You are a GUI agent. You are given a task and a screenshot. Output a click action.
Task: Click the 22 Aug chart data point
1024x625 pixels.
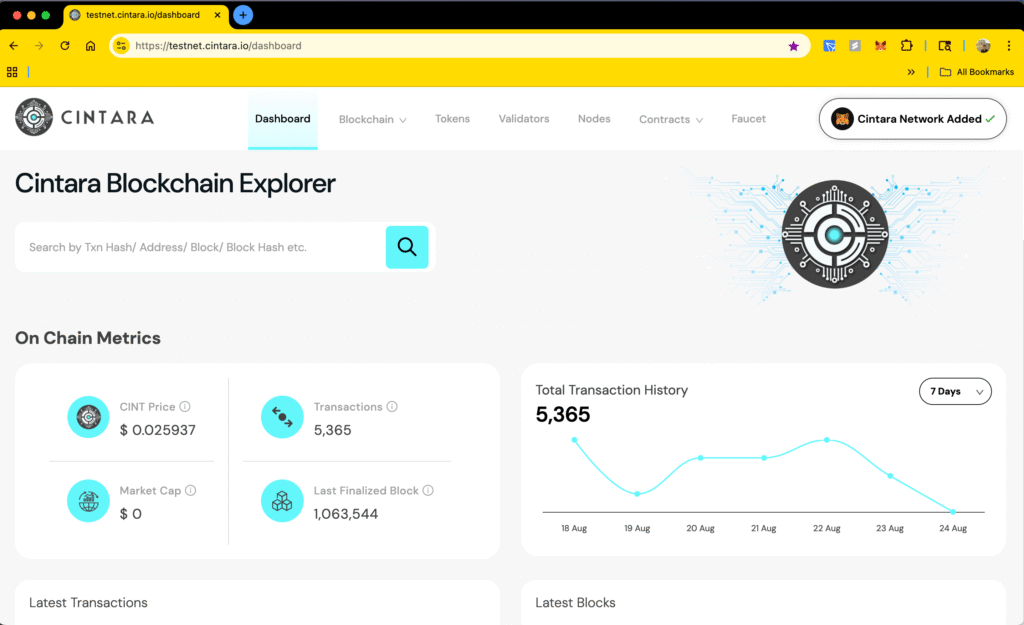[x=827, y=440]
